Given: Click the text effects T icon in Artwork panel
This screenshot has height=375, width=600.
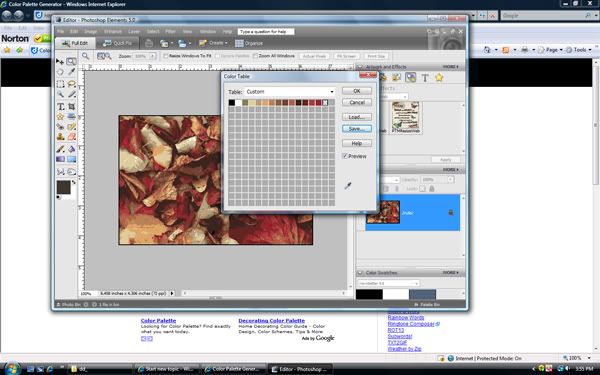Looking at the screenshot, I should [425, 78].
